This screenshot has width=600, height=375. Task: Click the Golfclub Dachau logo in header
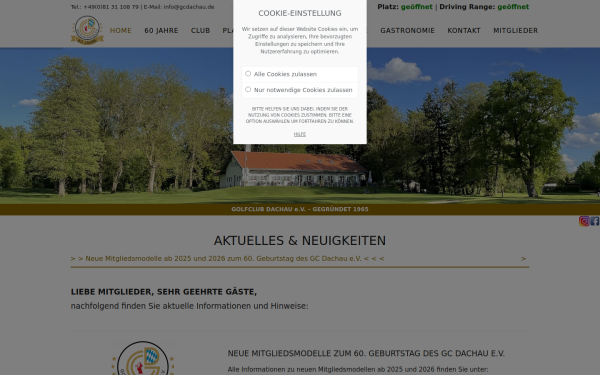tap(87, 30)
